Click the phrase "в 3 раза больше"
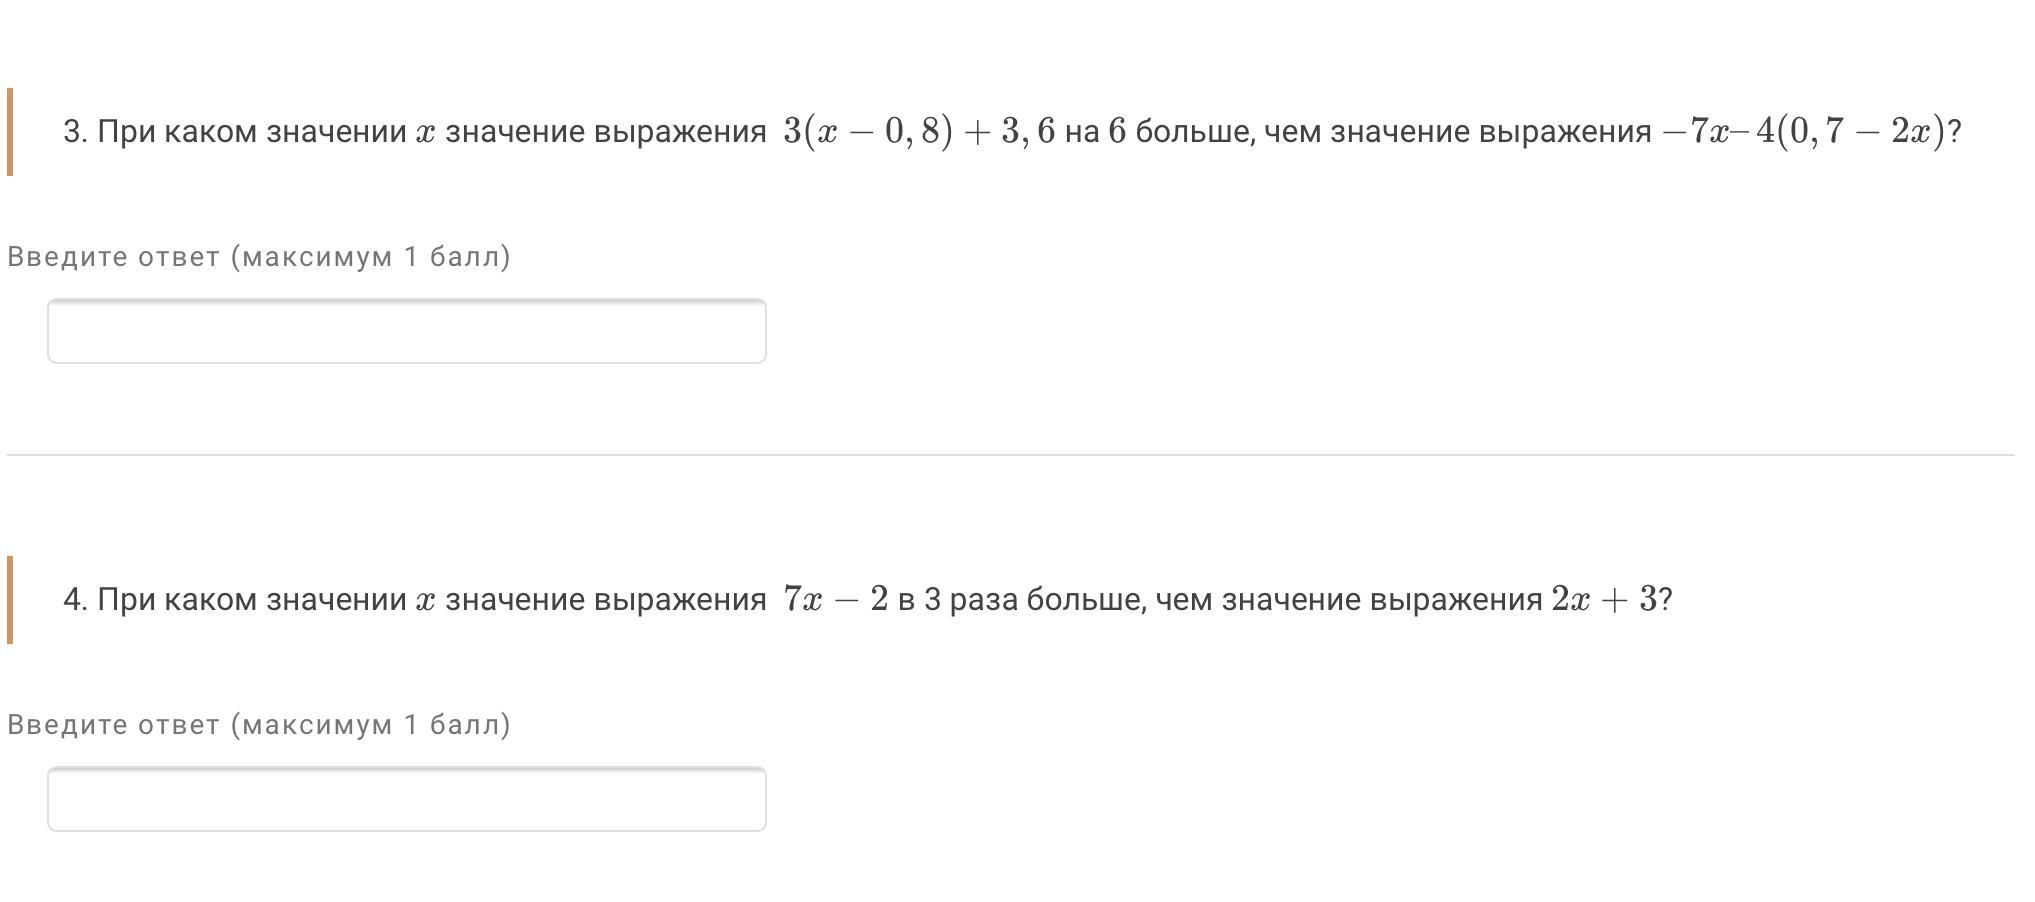Viewport: 2035px width, 902px height. pyautogui.click(x=1020, y=600)
